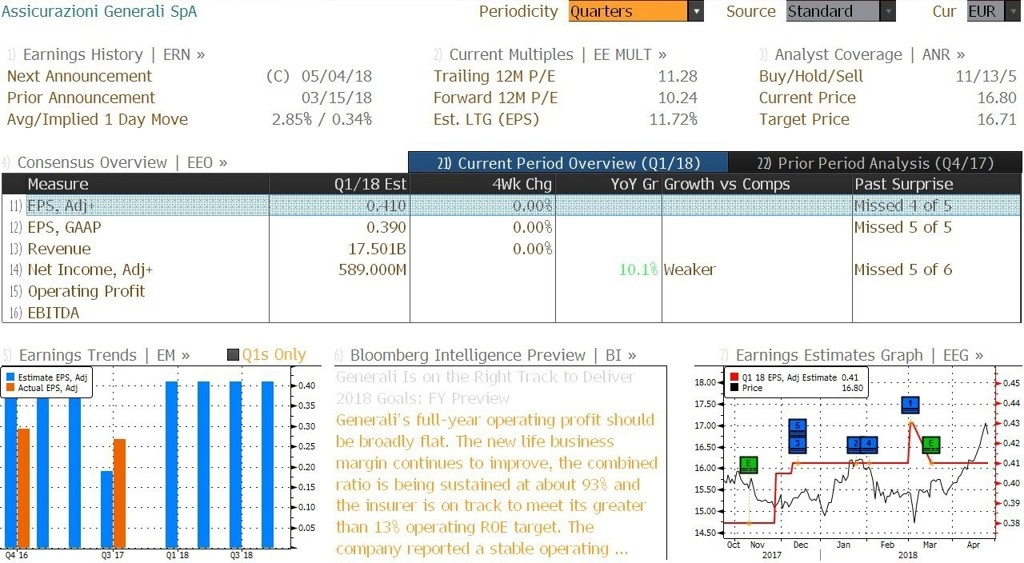Click Est. LTG (EPS) value 11.72%
Viewport: 1024px width, 563px height.
tap(673, 120)
